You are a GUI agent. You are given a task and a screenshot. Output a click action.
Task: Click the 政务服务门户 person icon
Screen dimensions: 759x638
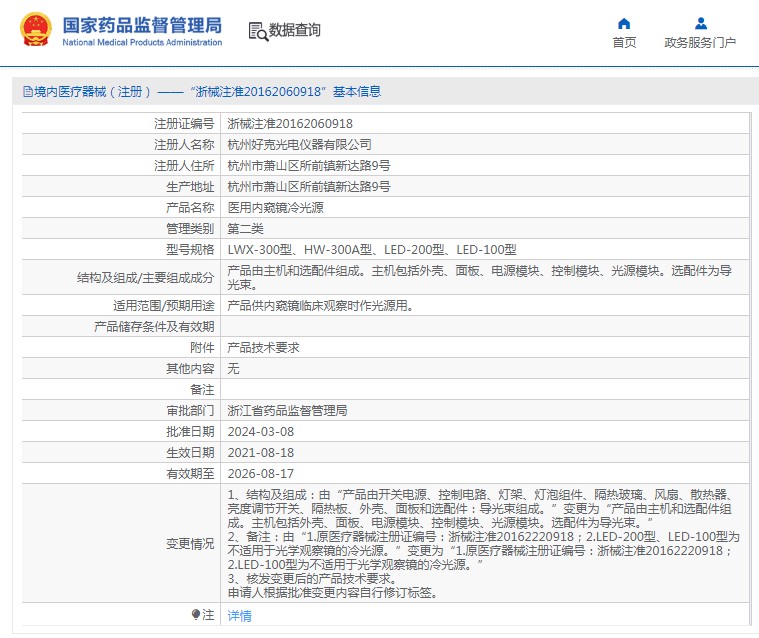tap(700, 23)
